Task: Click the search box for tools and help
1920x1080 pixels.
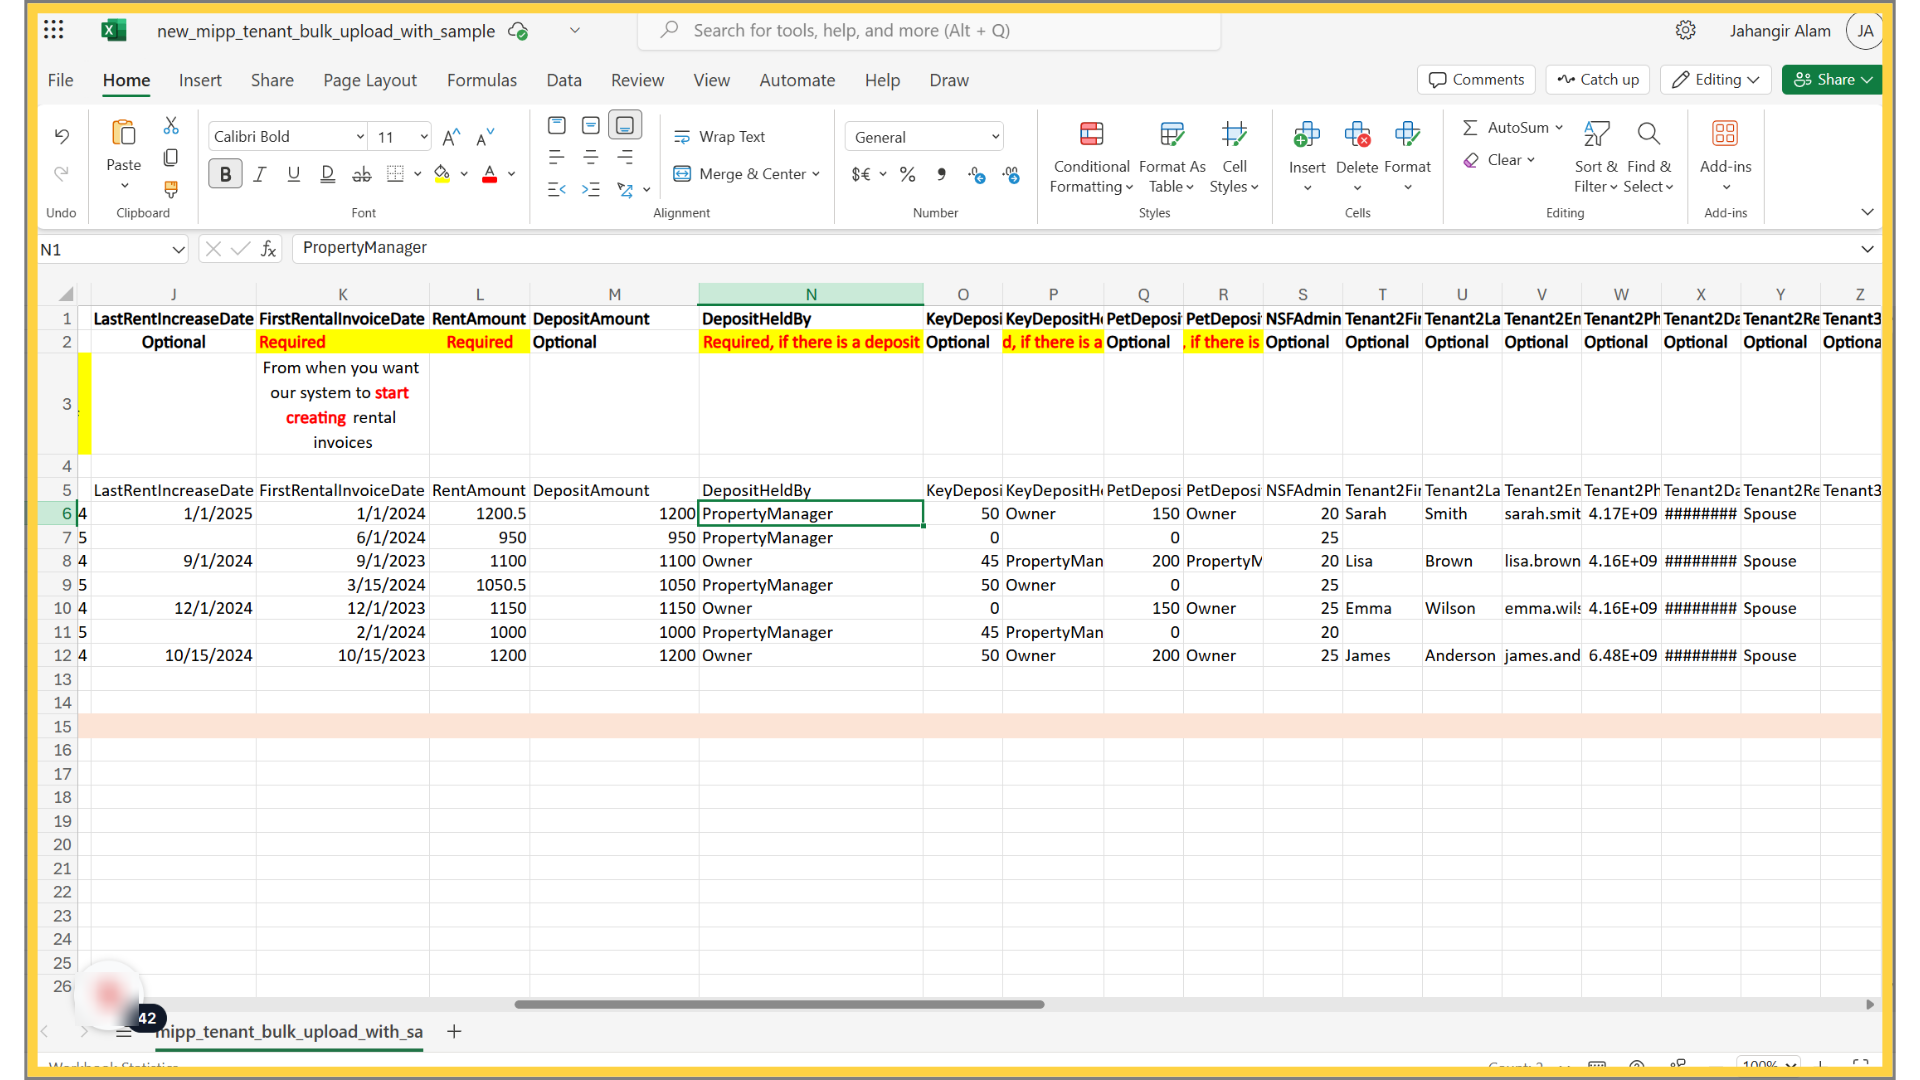Action: click(929, 30)
